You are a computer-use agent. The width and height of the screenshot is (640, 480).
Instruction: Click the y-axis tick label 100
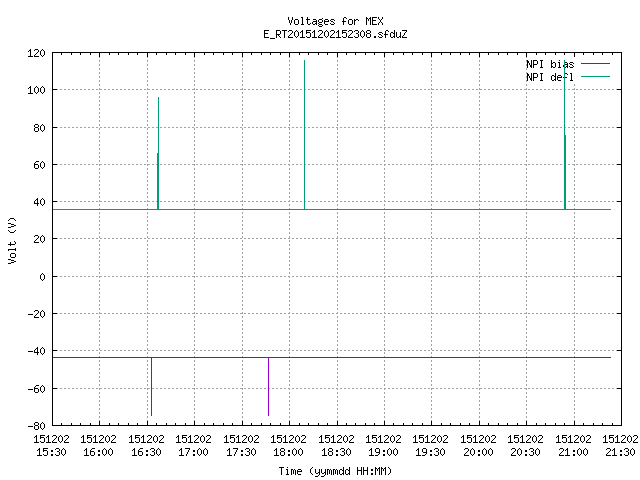pos(36,90)
